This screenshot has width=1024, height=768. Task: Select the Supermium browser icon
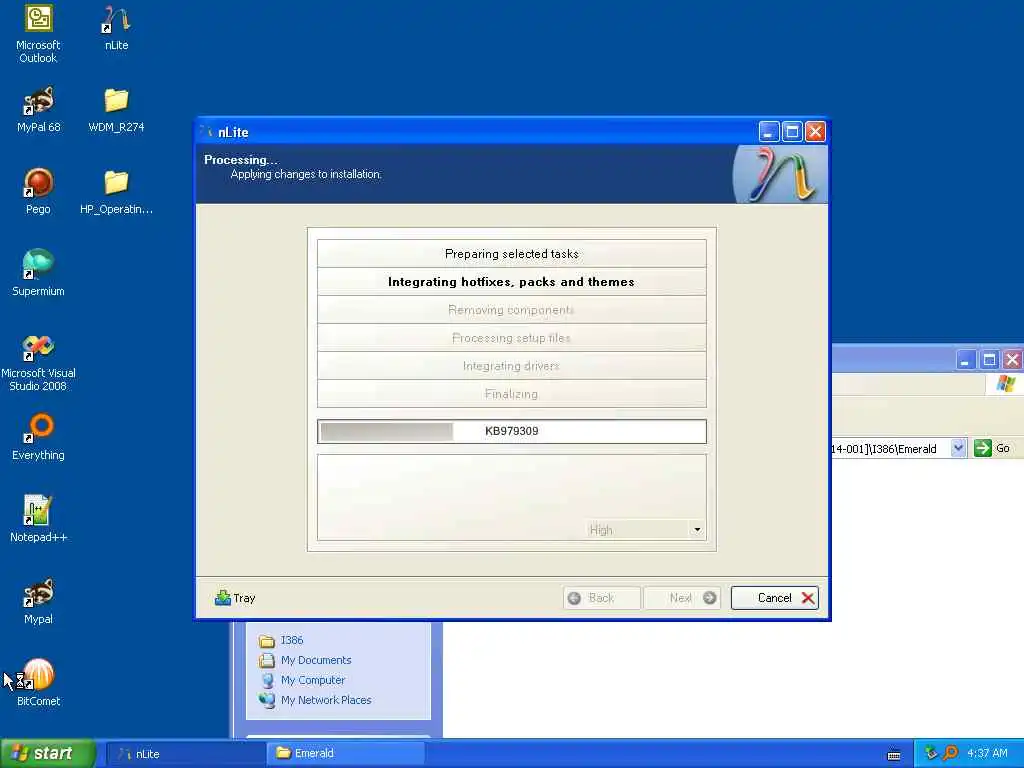pos(38,274)
